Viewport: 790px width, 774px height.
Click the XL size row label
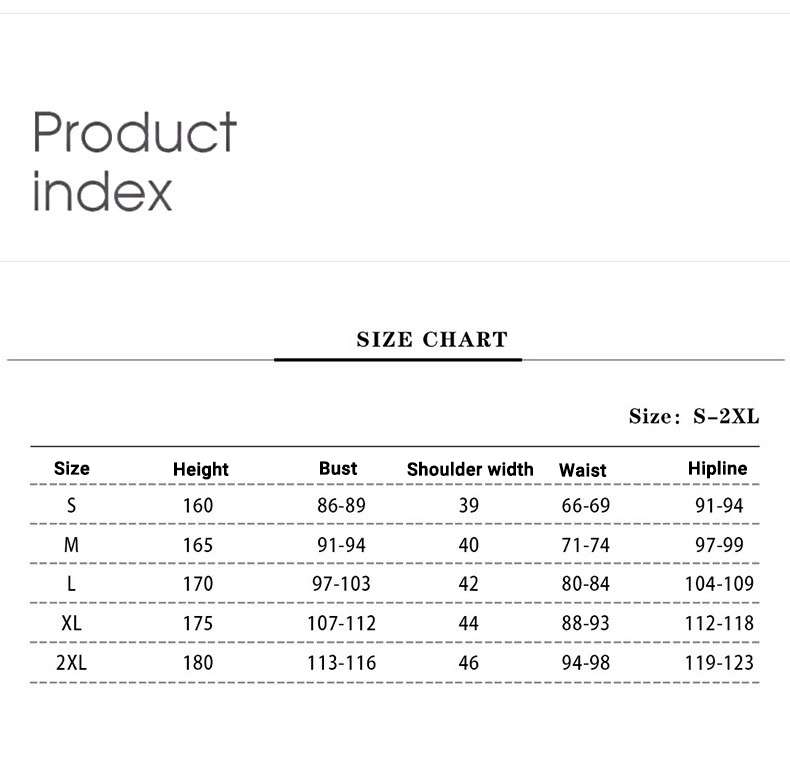[x=72, y=623]
